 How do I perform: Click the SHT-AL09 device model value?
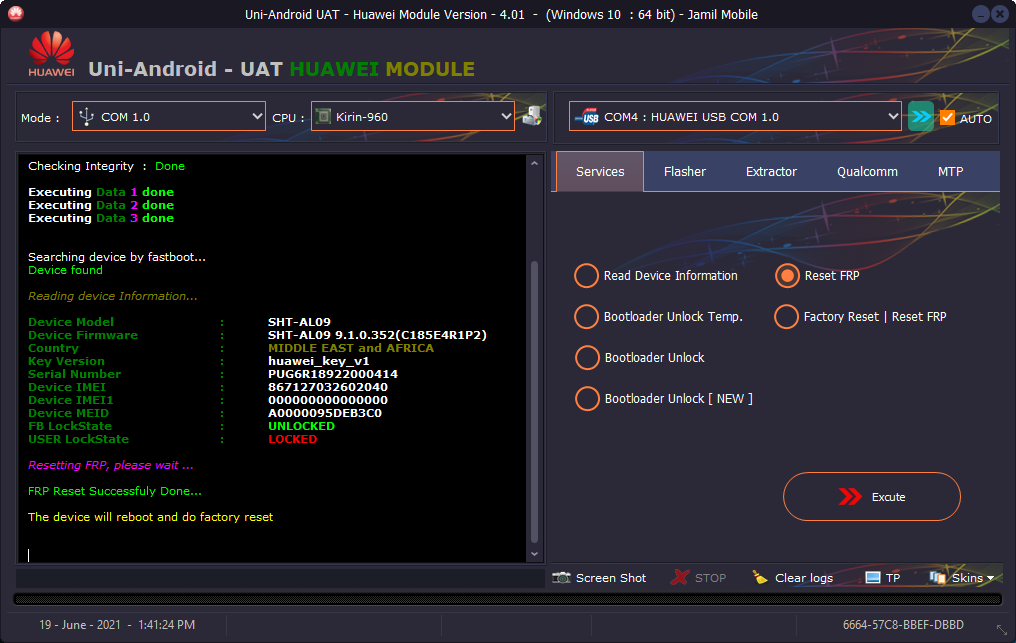299,322
